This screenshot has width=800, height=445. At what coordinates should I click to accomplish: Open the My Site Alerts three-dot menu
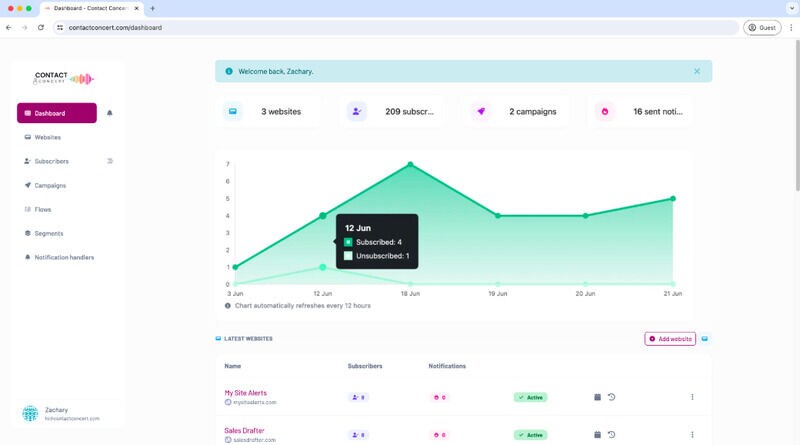pyautogui.click(x=692, y=397)
